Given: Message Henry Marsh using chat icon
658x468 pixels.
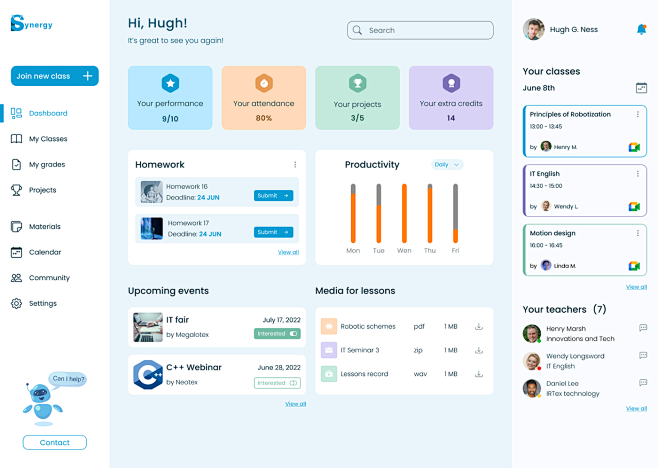Looking at the screenshot, I should (x=643, y=328).
